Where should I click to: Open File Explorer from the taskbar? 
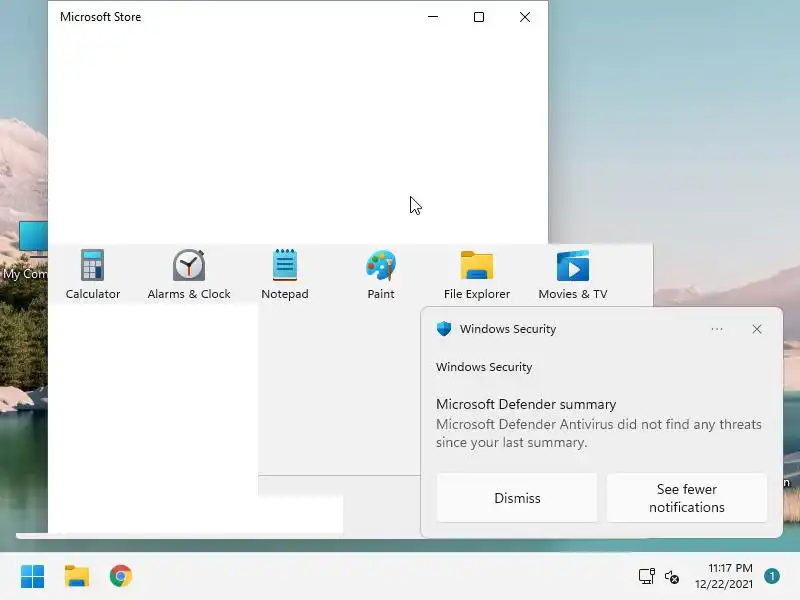(x=77, y=577)
